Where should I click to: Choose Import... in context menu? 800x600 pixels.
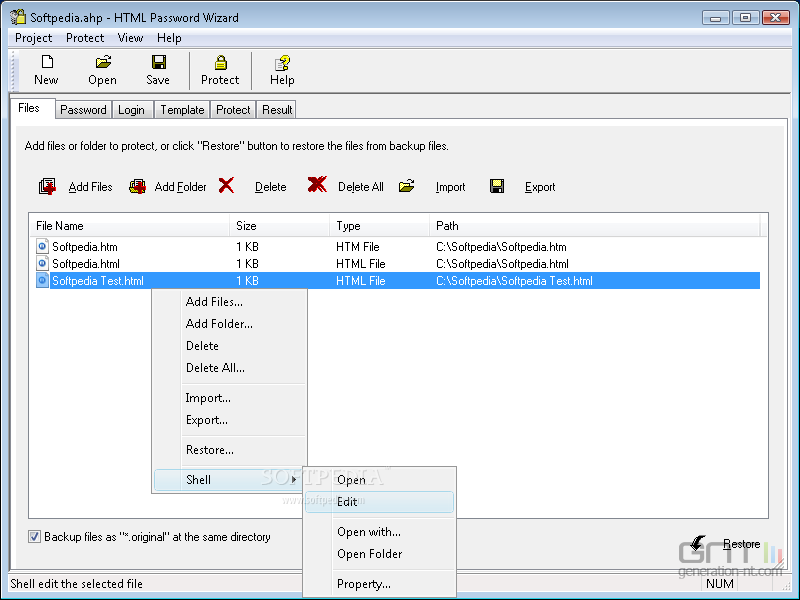point(230,397)
